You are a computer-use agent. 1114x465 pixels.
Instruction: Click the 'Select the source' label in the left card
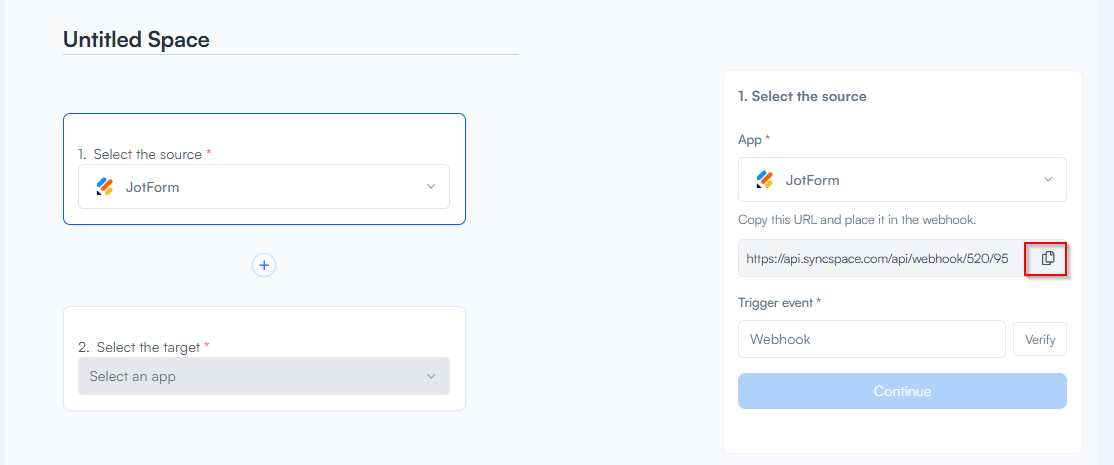(147, 154)
